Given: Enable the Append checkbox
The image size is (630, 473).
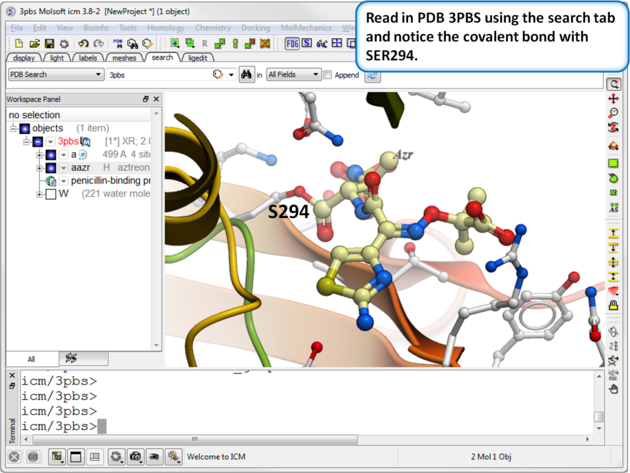Looking at the screenshot, I should click(329, 75).
